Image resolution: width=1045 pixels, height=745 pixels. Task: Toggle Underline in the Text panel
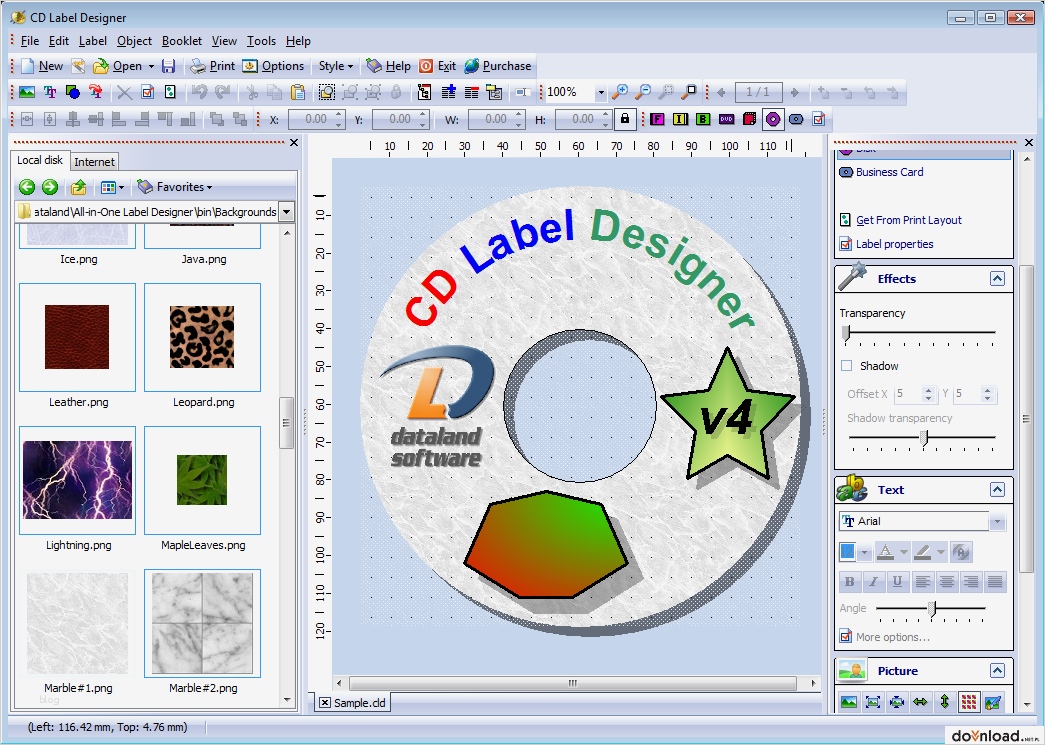tap(897, 582)
